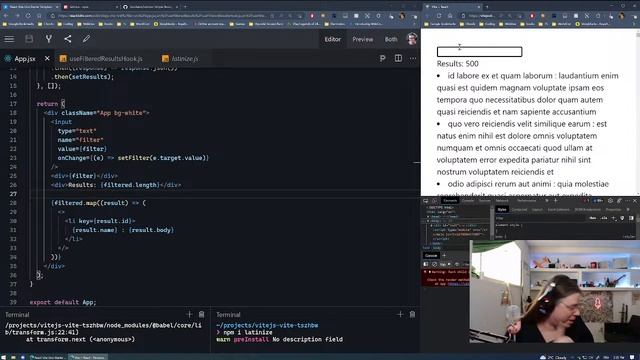This screenshot has height=360, width=640.
Task: Select the Layout pane tab
Action: point(537,210)
